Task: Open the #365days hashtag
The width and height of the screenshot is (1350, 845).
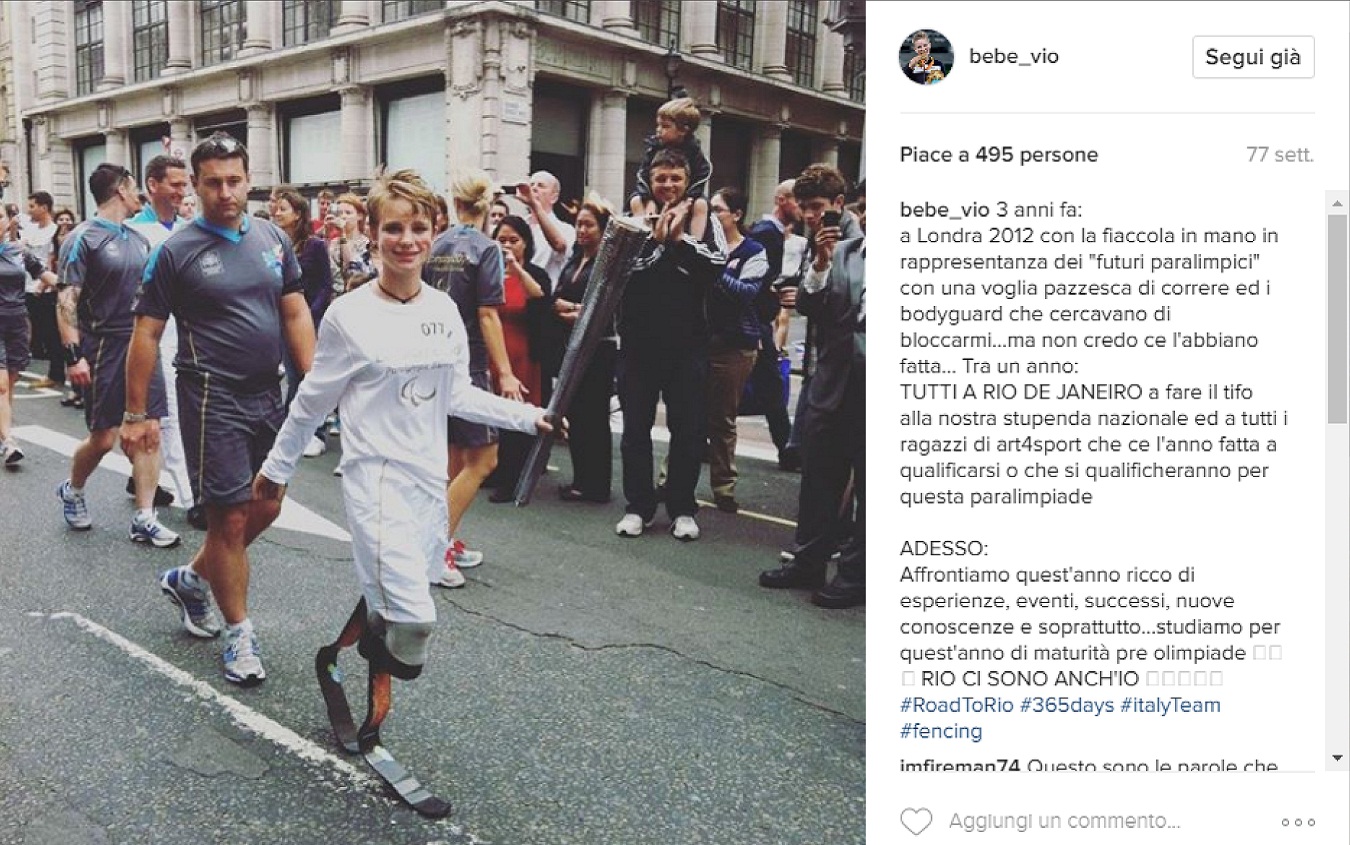Action: [1066, 705]
